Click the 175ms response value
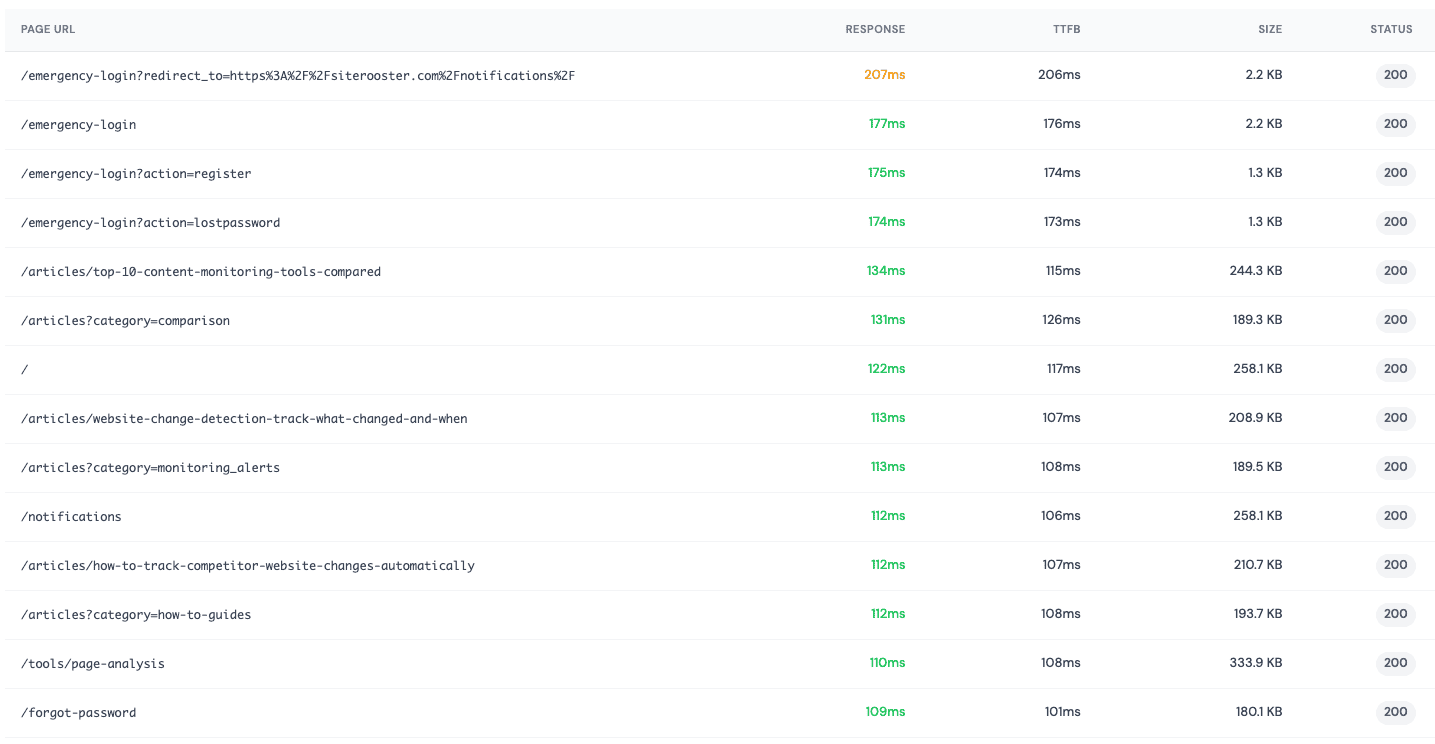The width and height of the screenshot is (1435, 744). pyautogui.click(x=887, y=173)
